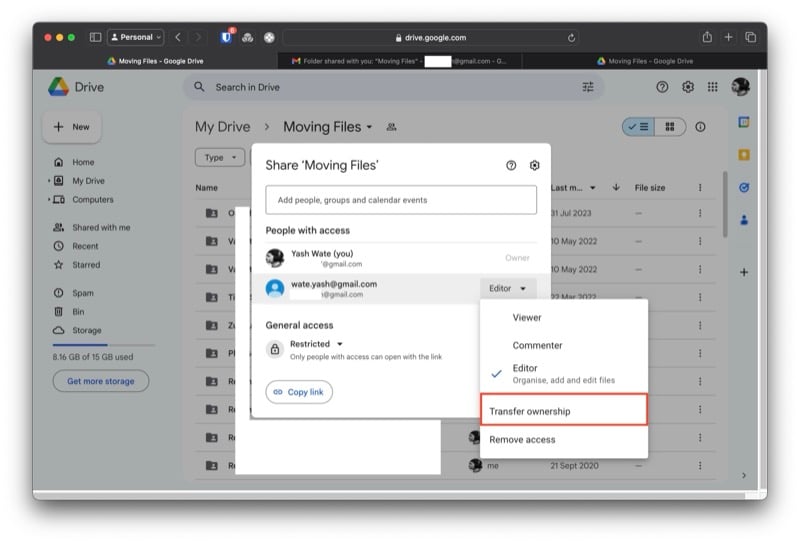Select Viewer role from menu
Viewport: 800px width, 543px height.
coord(564,317)
